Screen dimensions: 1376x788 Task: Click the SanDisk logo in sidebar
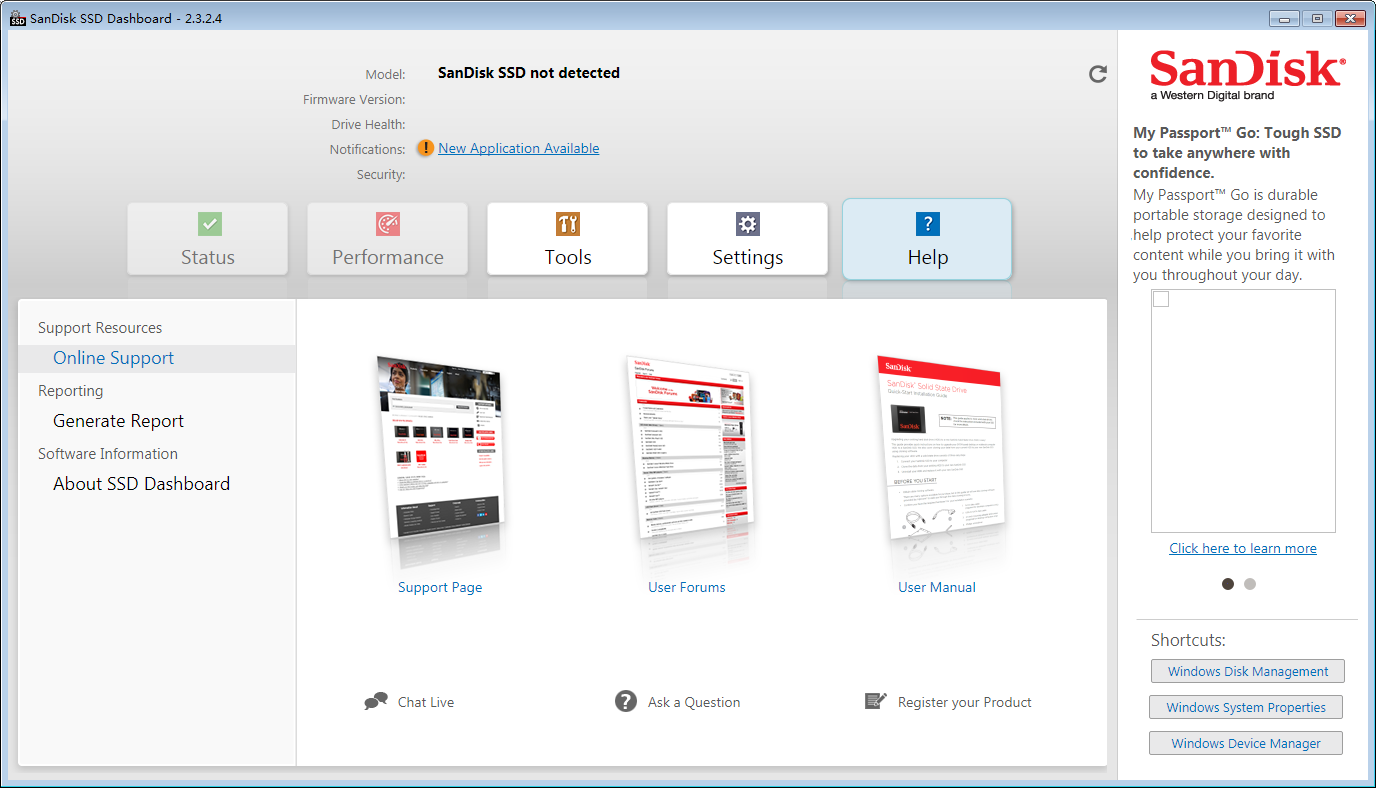[x=1247, y=74]
